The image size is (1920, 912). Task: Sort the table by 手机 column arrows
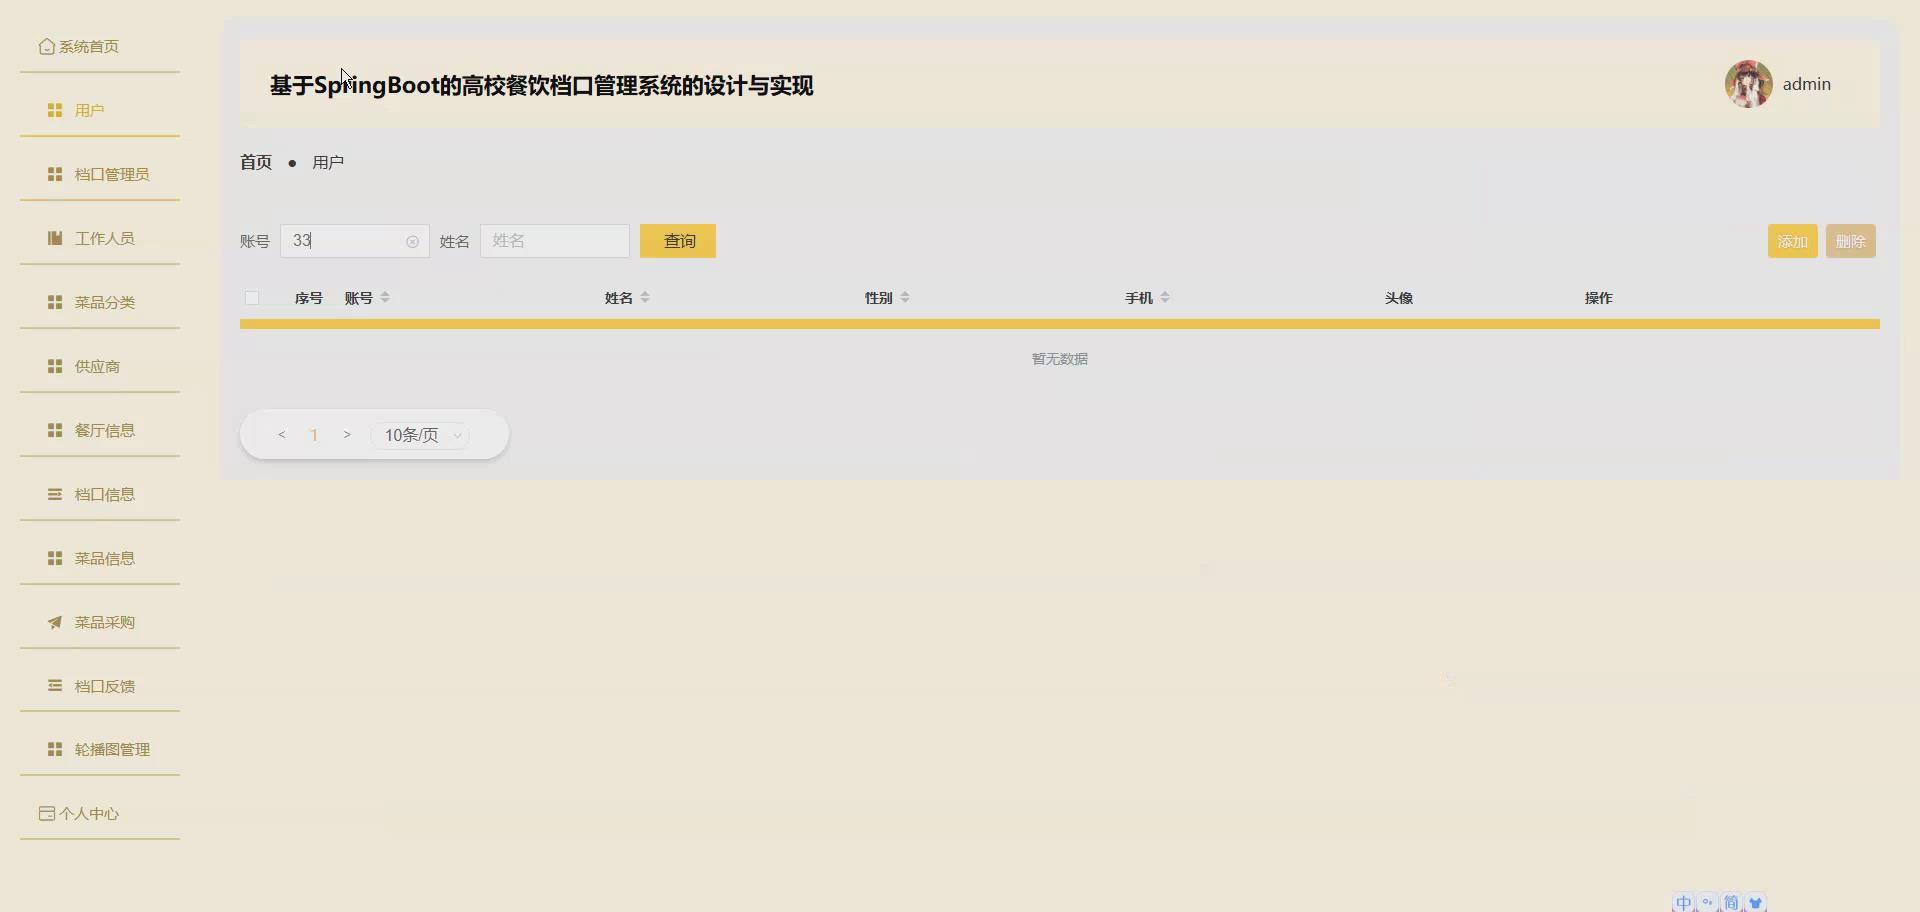(1165, 297)
